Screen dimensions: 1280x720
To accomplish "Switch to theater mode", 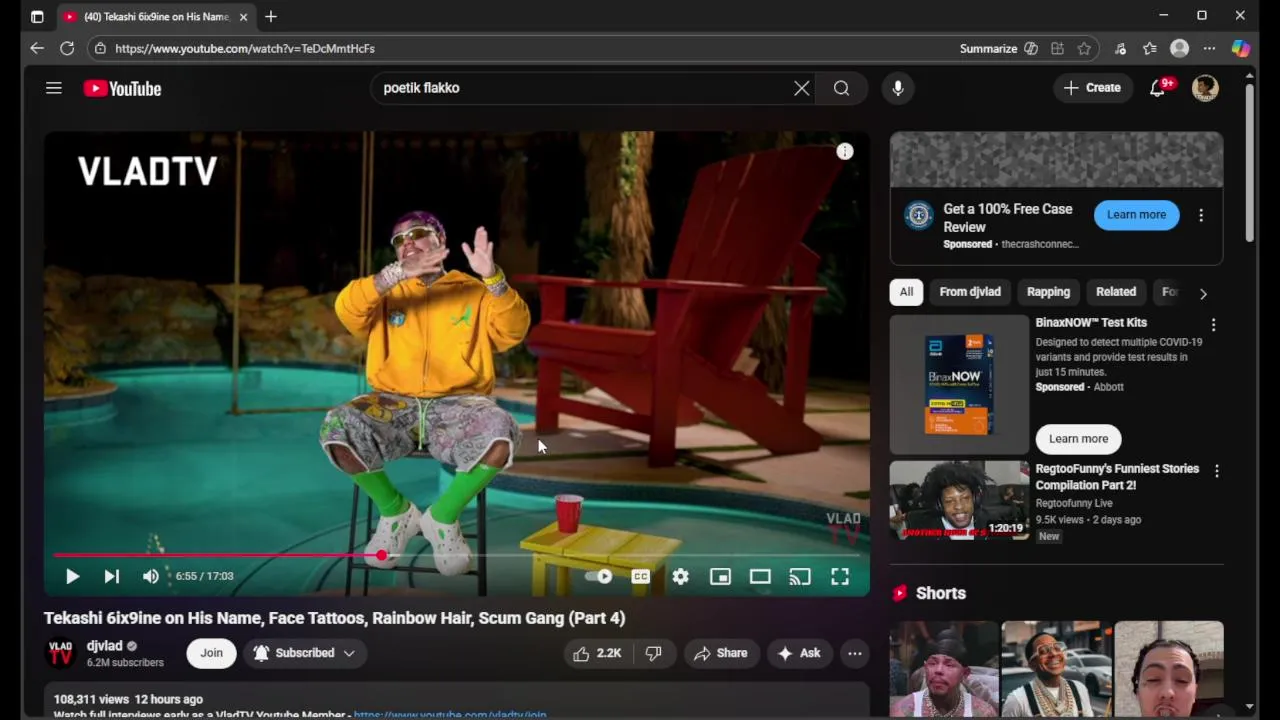I will (x=760, y=576).
